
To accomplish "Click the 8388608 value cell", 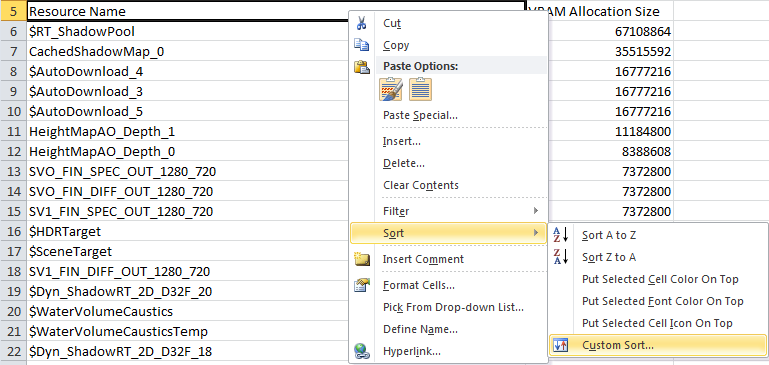I will tap(611, 152).
